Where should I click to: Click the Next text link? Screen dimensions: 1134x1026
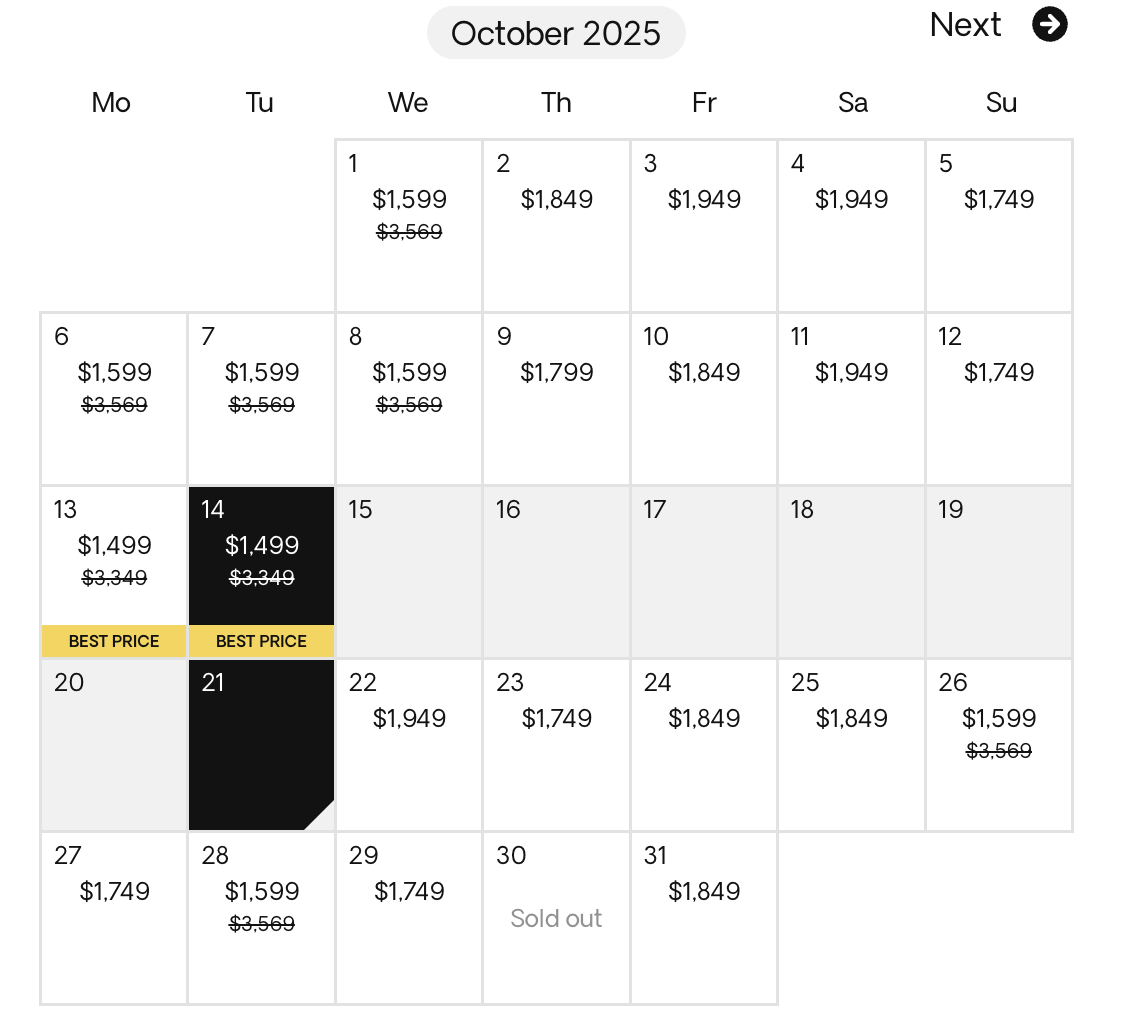point(965,25)
